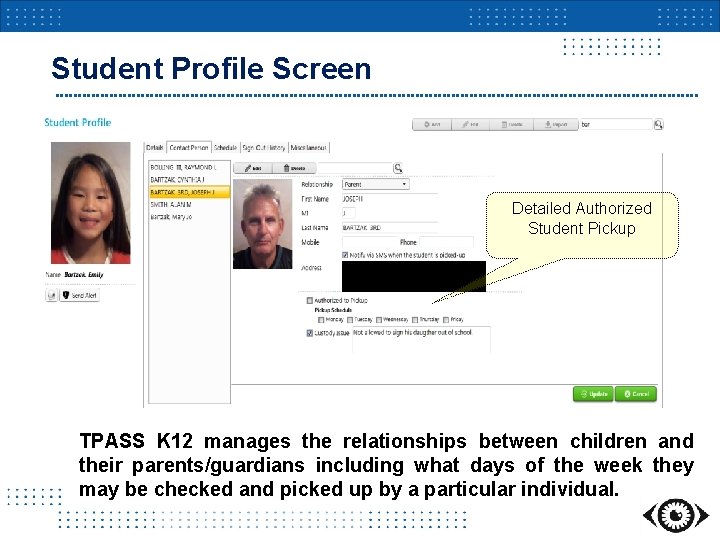Click the green Cancel button
Image resolution: width=720 pixels, height=540 pixels.
(636, 394)
